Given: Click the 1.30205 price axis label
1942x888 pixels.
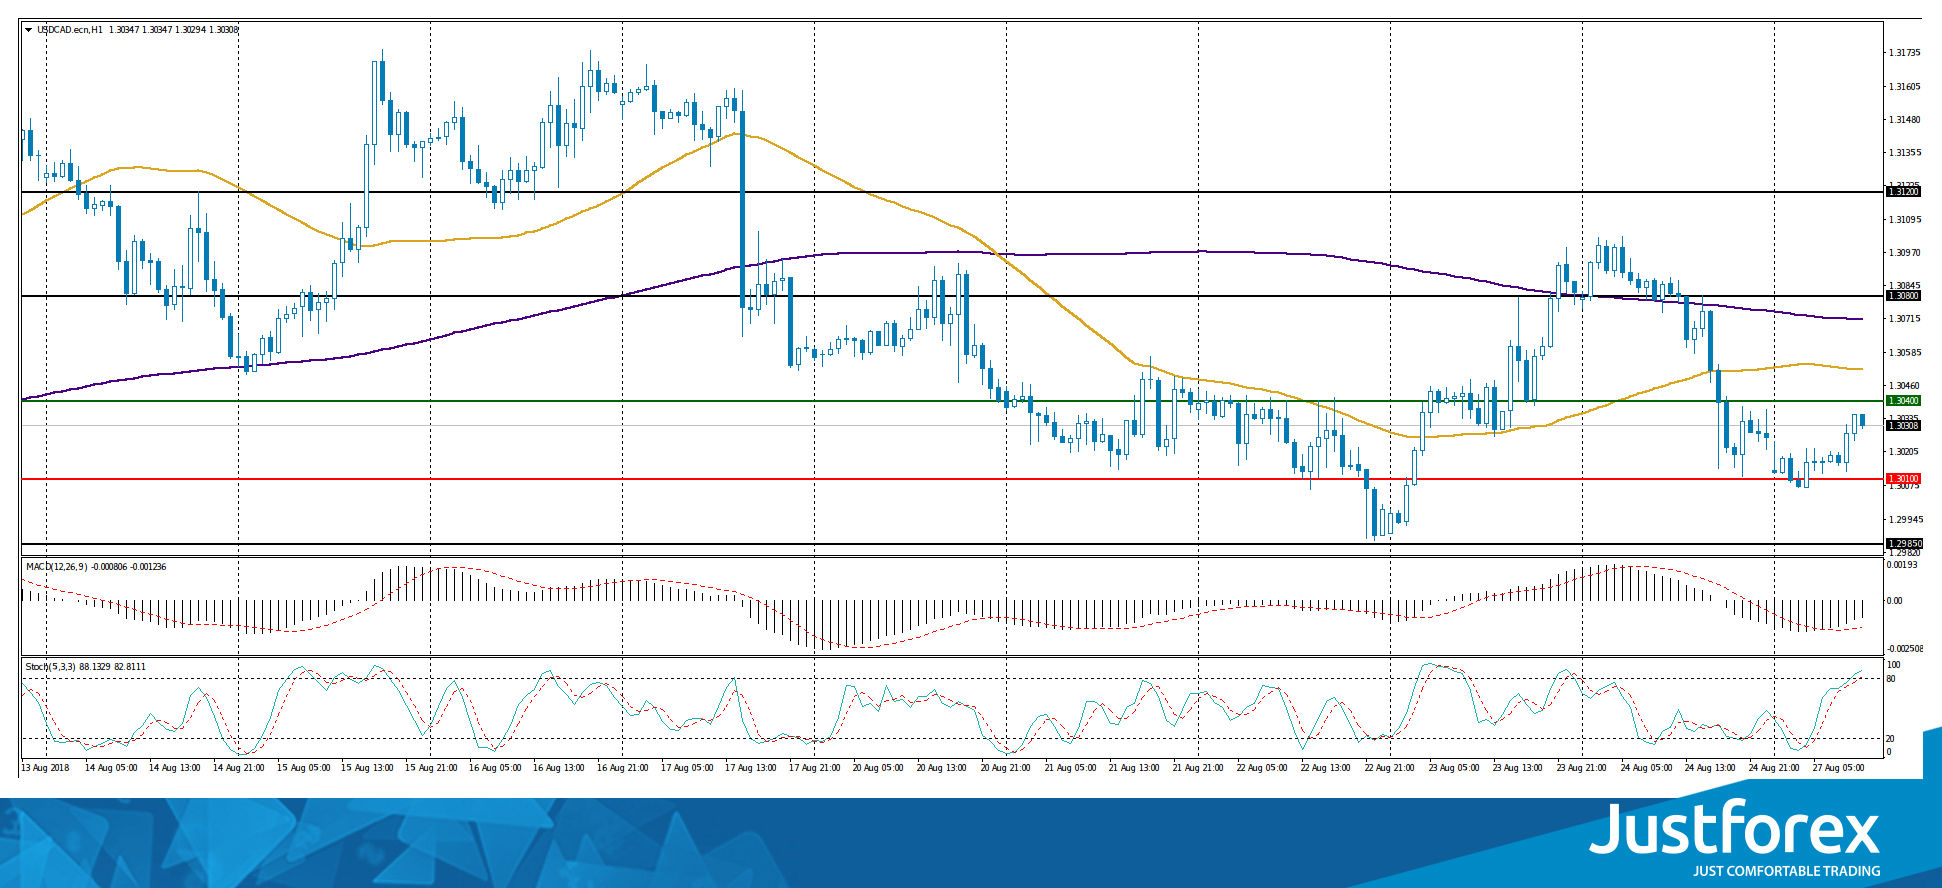Looking at the screenshot, I should (x=1905, y=452).
